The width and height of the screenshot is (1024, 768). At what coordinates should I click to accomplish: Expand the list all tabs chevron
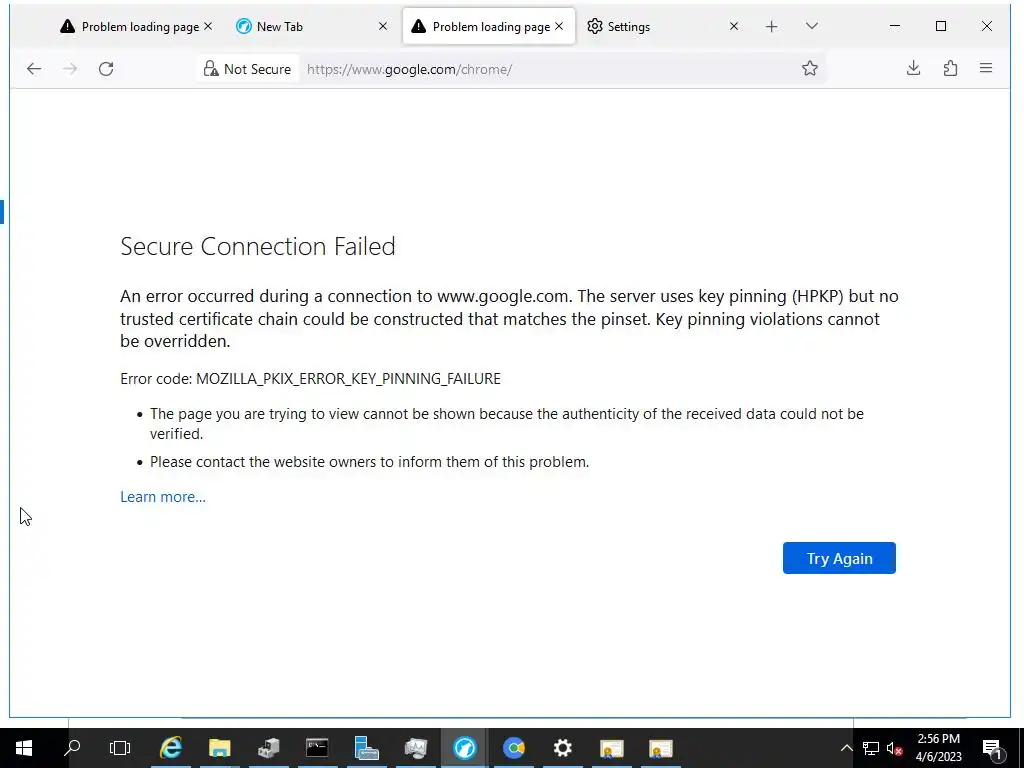pos(812,26)
